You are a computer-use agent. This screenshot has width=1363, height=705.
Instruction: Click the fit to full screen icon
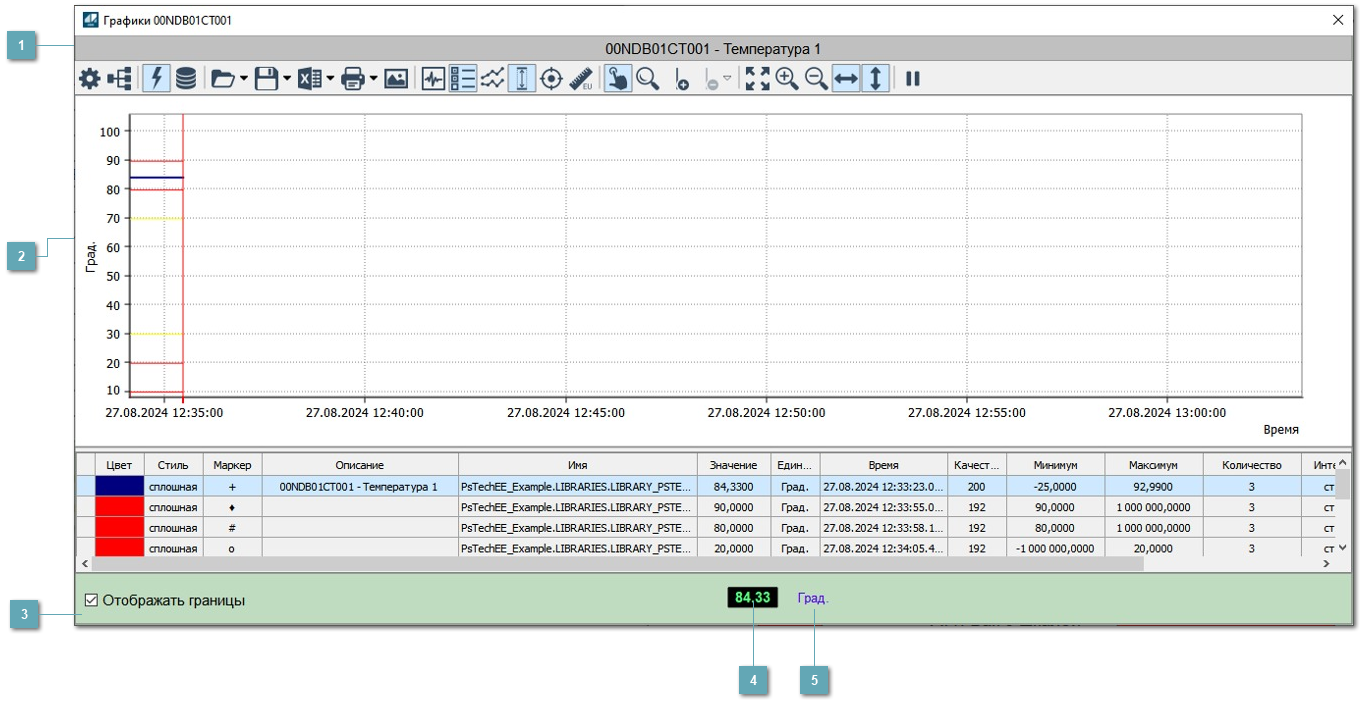click(x=757, y=79)
